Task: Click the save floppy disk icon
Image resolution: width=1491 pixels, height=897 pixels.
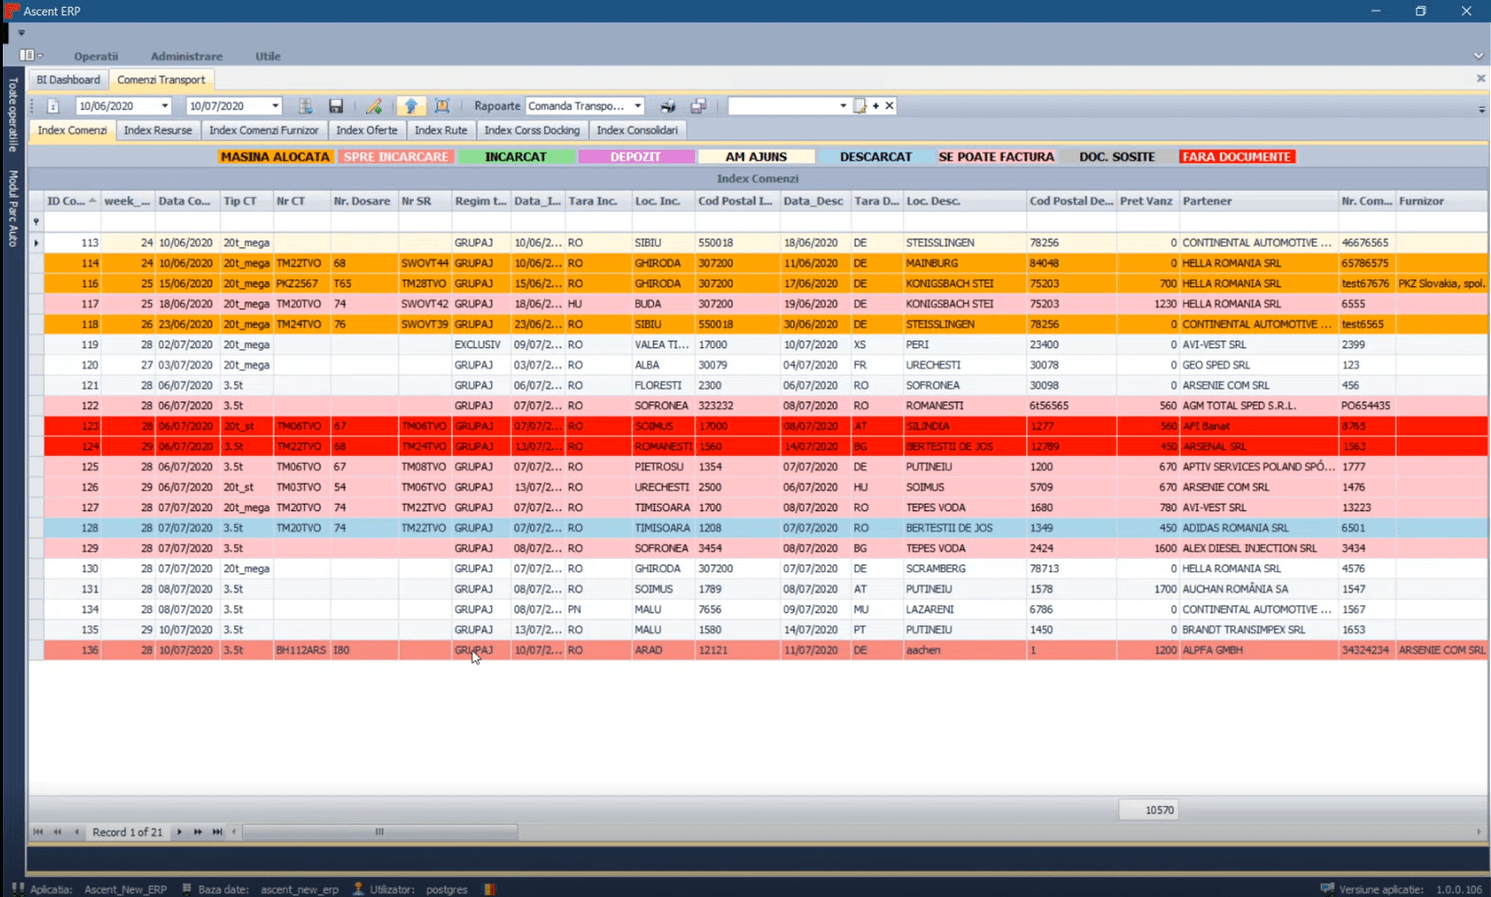Action: click(x=336, y=106)
